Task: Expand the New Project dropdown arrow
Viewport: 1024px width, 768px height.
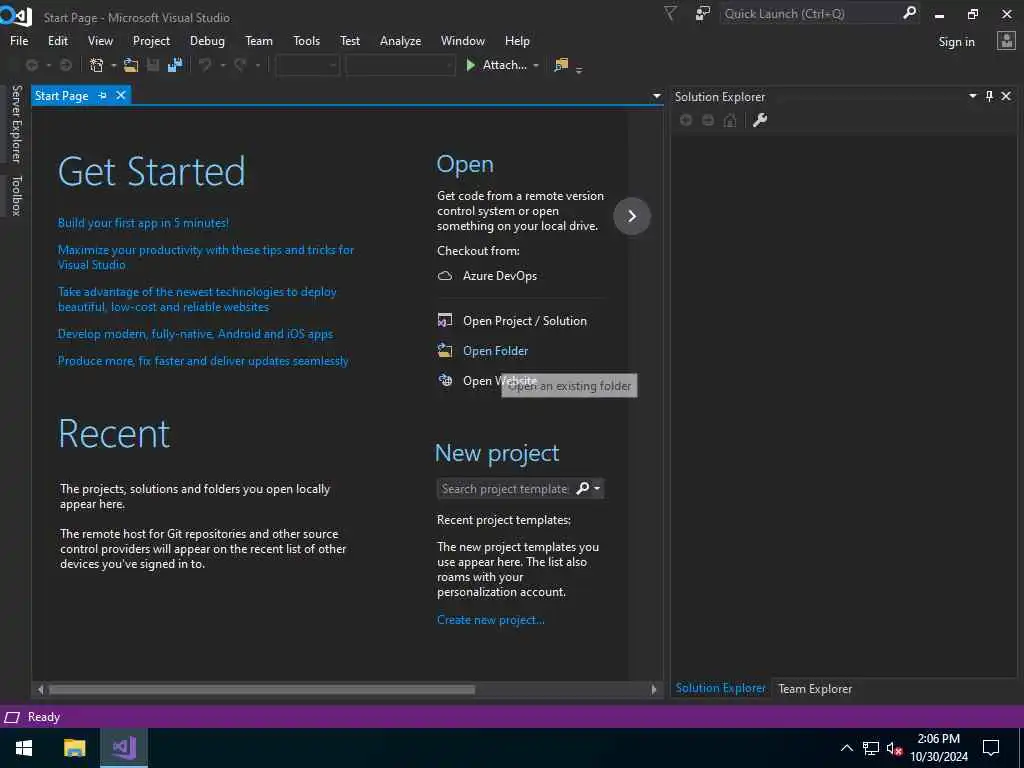Action: [x=114, y=65]
